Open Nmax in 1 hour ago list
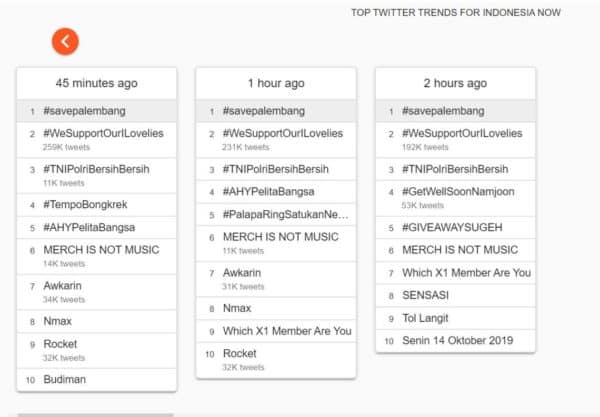This screenshot has width=600, height=417. pyautogui.click(x=239, y=308)
